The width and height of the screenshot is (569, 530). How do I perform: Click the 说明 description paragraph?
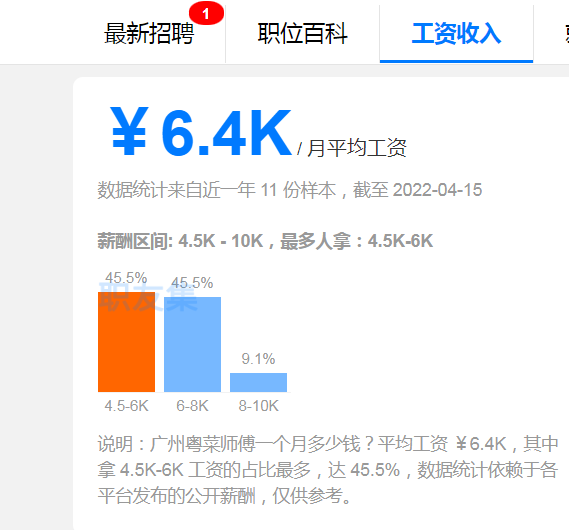tap(328, 470)
